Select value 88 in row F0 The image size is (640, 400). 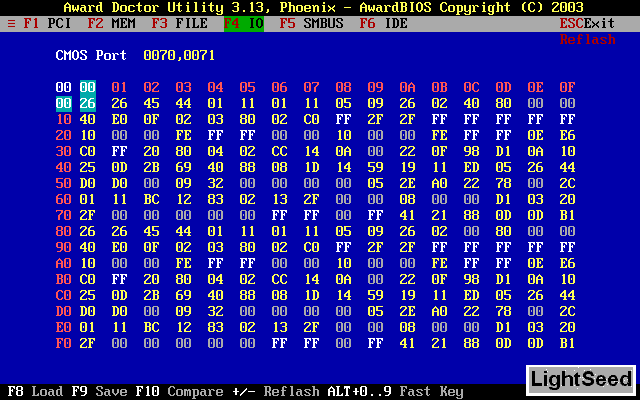coord(471,344)
